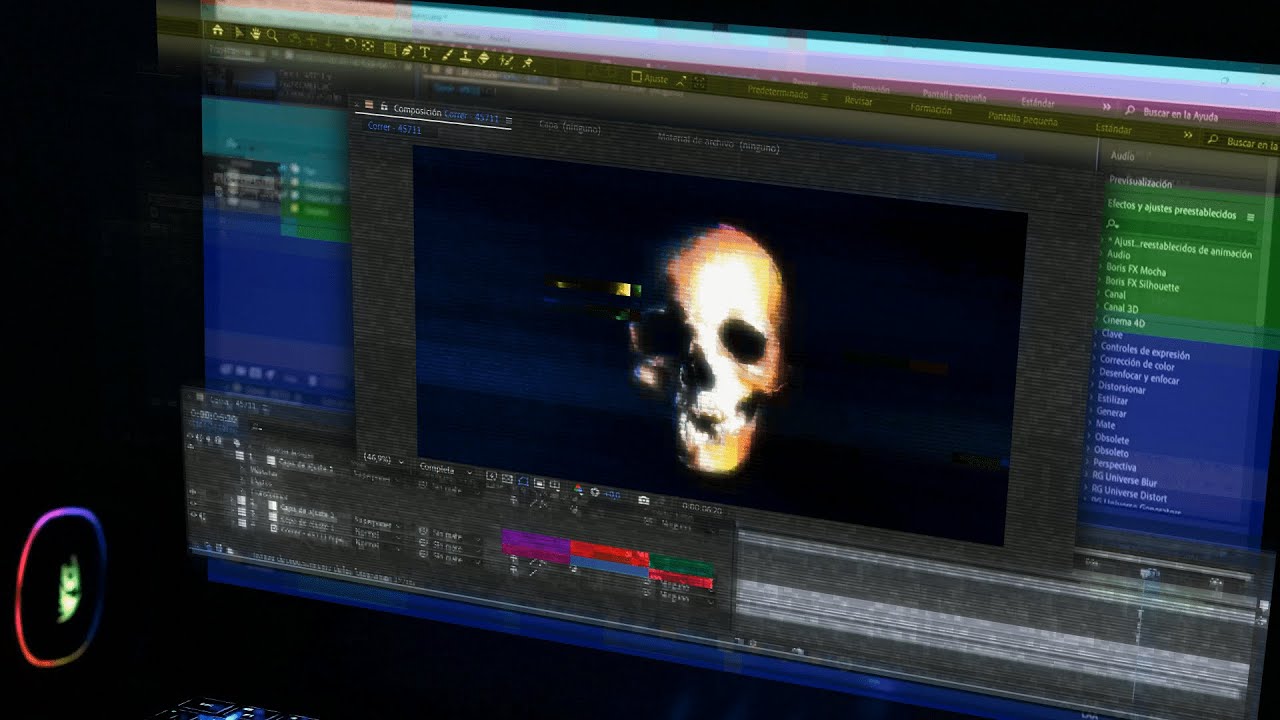Viewport: 1280px width, 720px height.
Task: Expand the Canal 3D effects category
Action: pos(1120,309)
